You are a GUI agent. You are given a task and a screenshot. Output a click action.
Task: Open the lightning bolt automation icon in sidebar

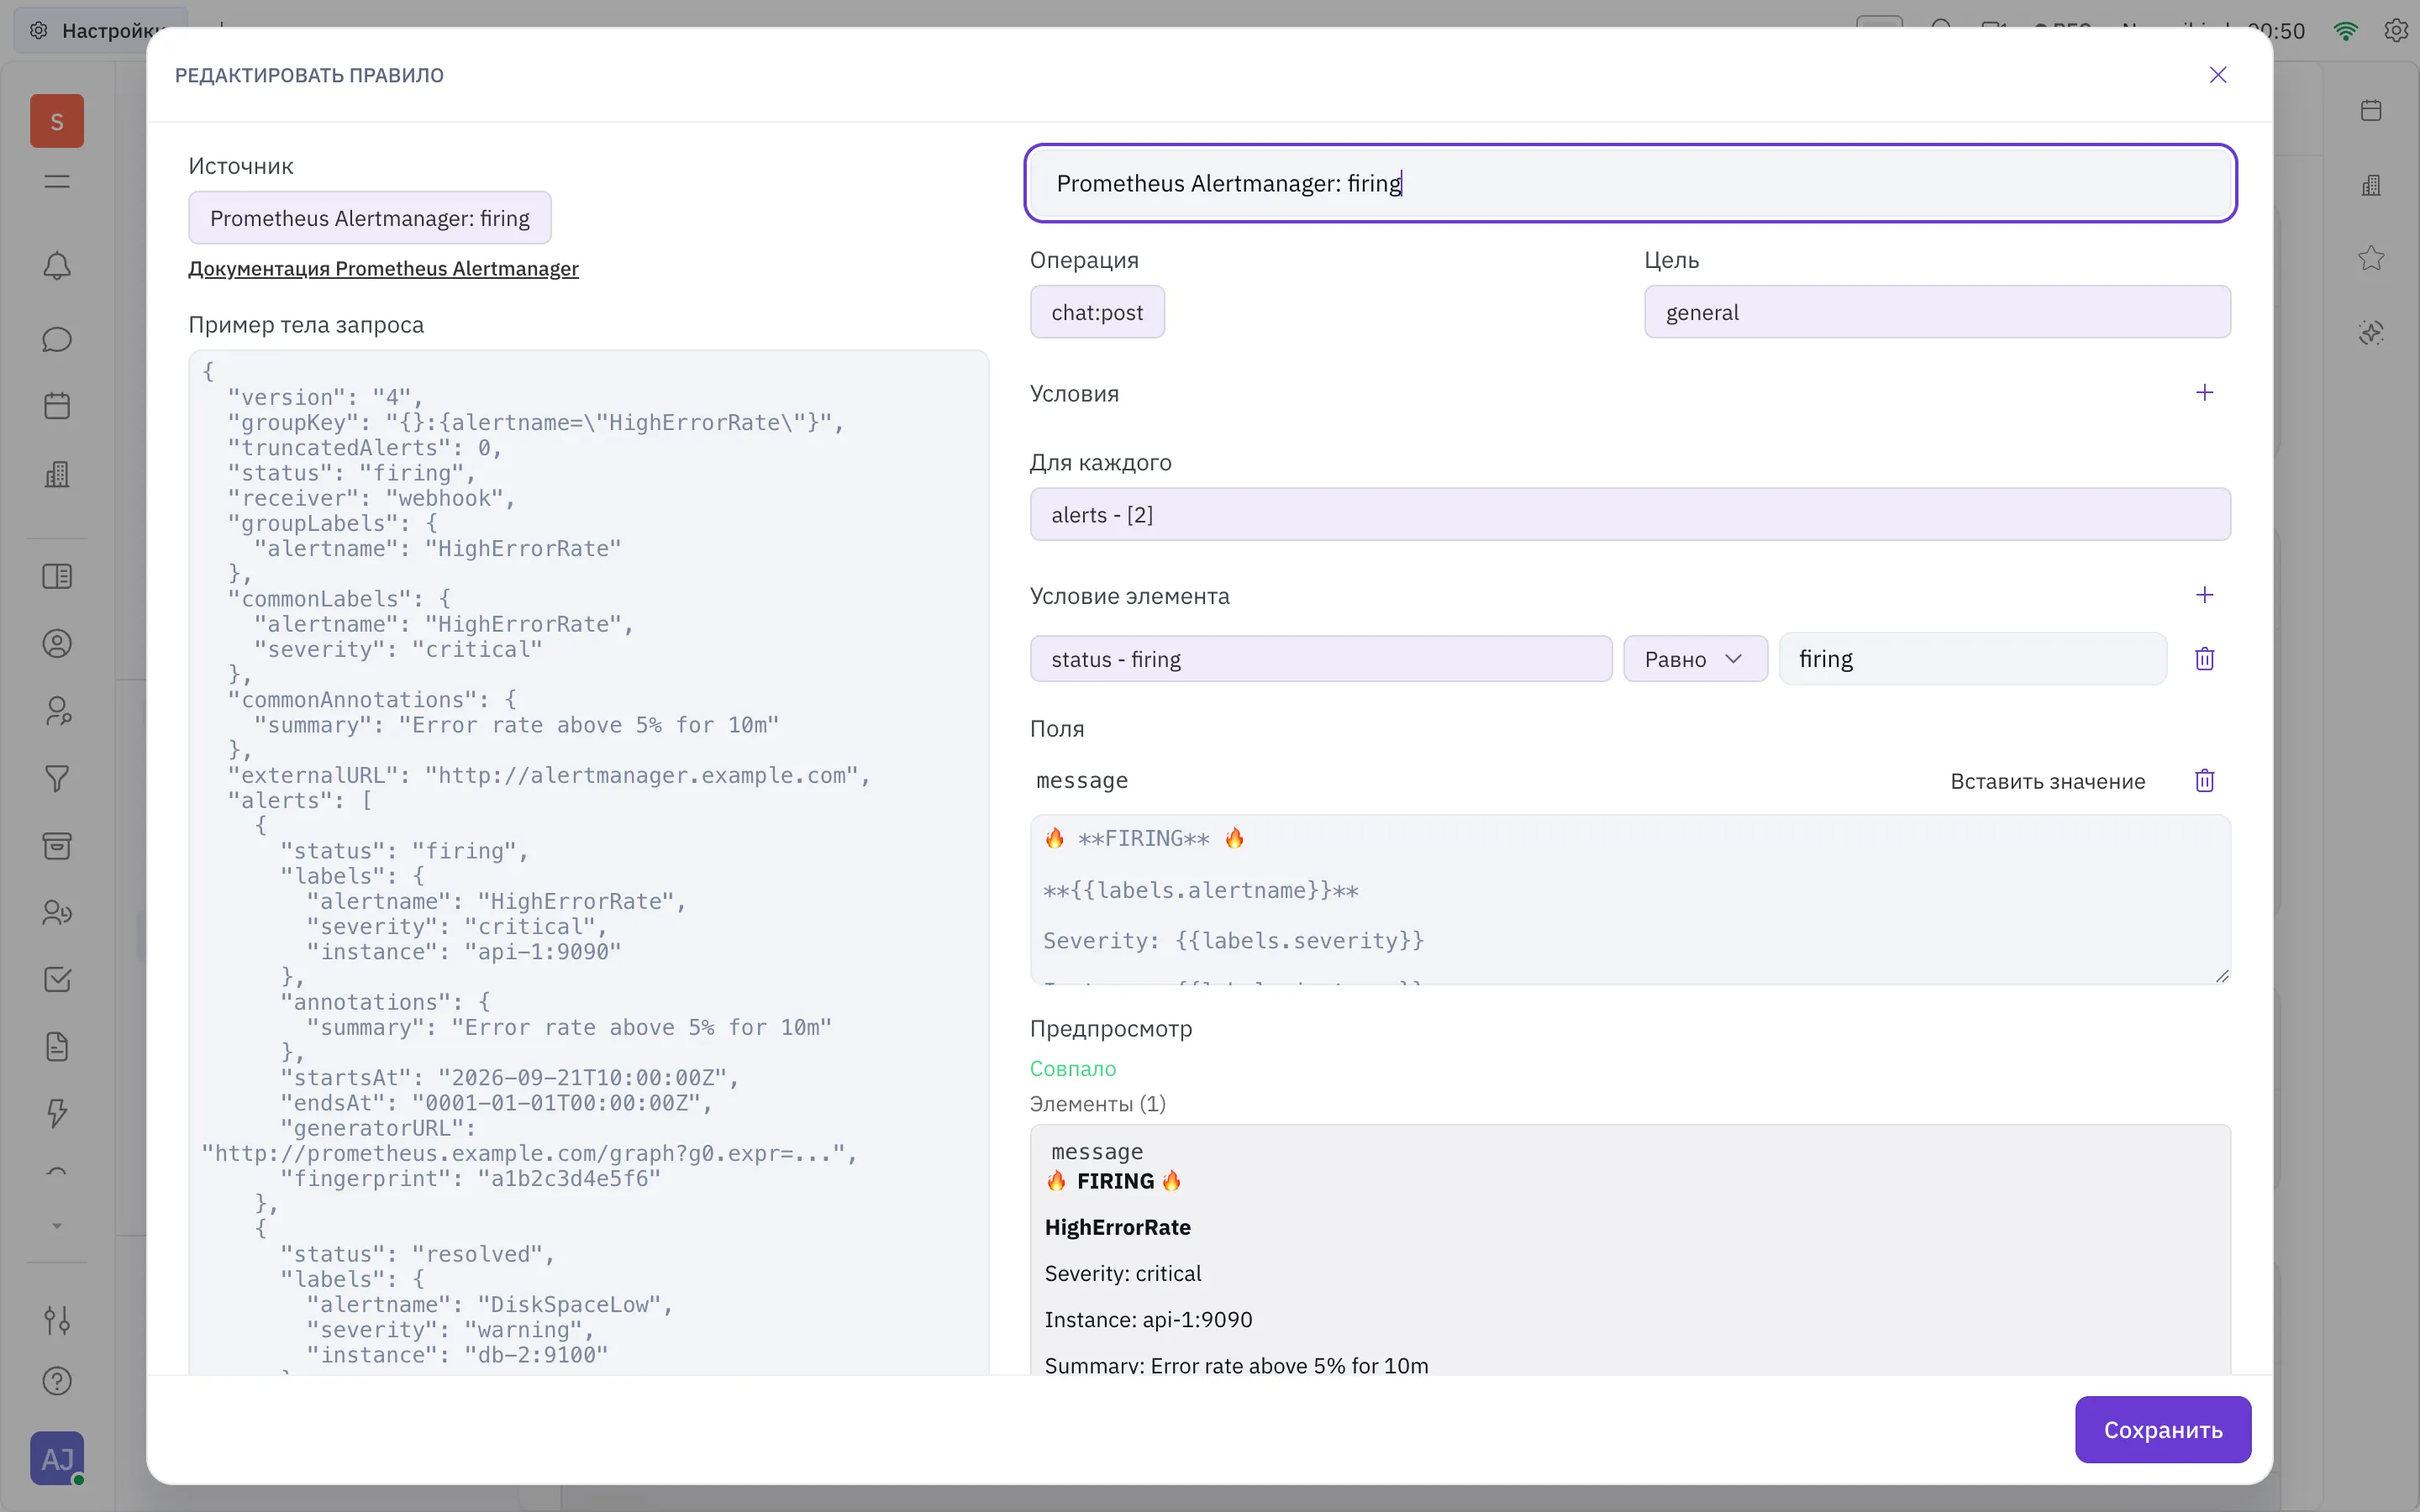coord(57,1113)
